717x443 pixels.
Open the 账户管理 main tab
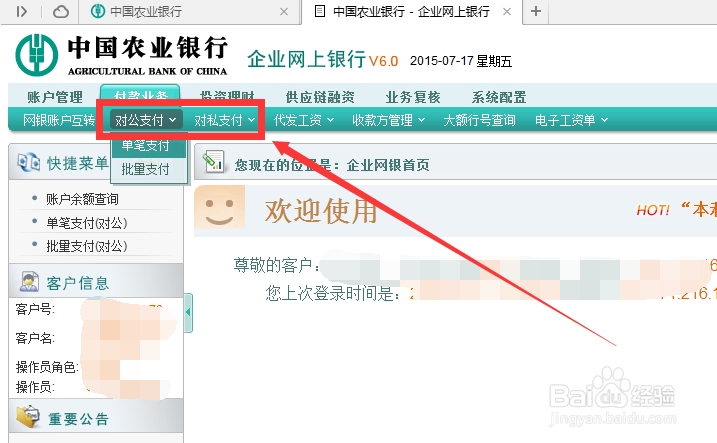pos(55,97)
